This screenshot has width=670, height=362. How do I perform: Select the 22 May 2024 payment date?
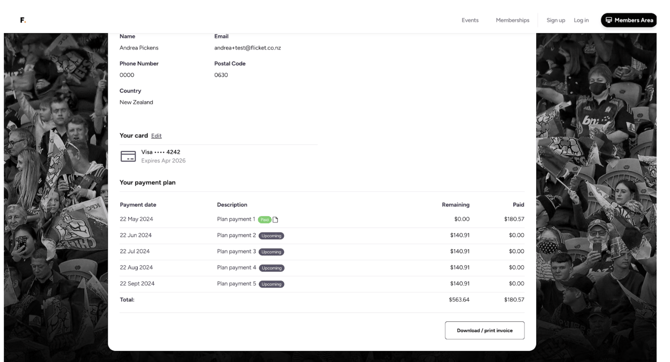point(136,219)
